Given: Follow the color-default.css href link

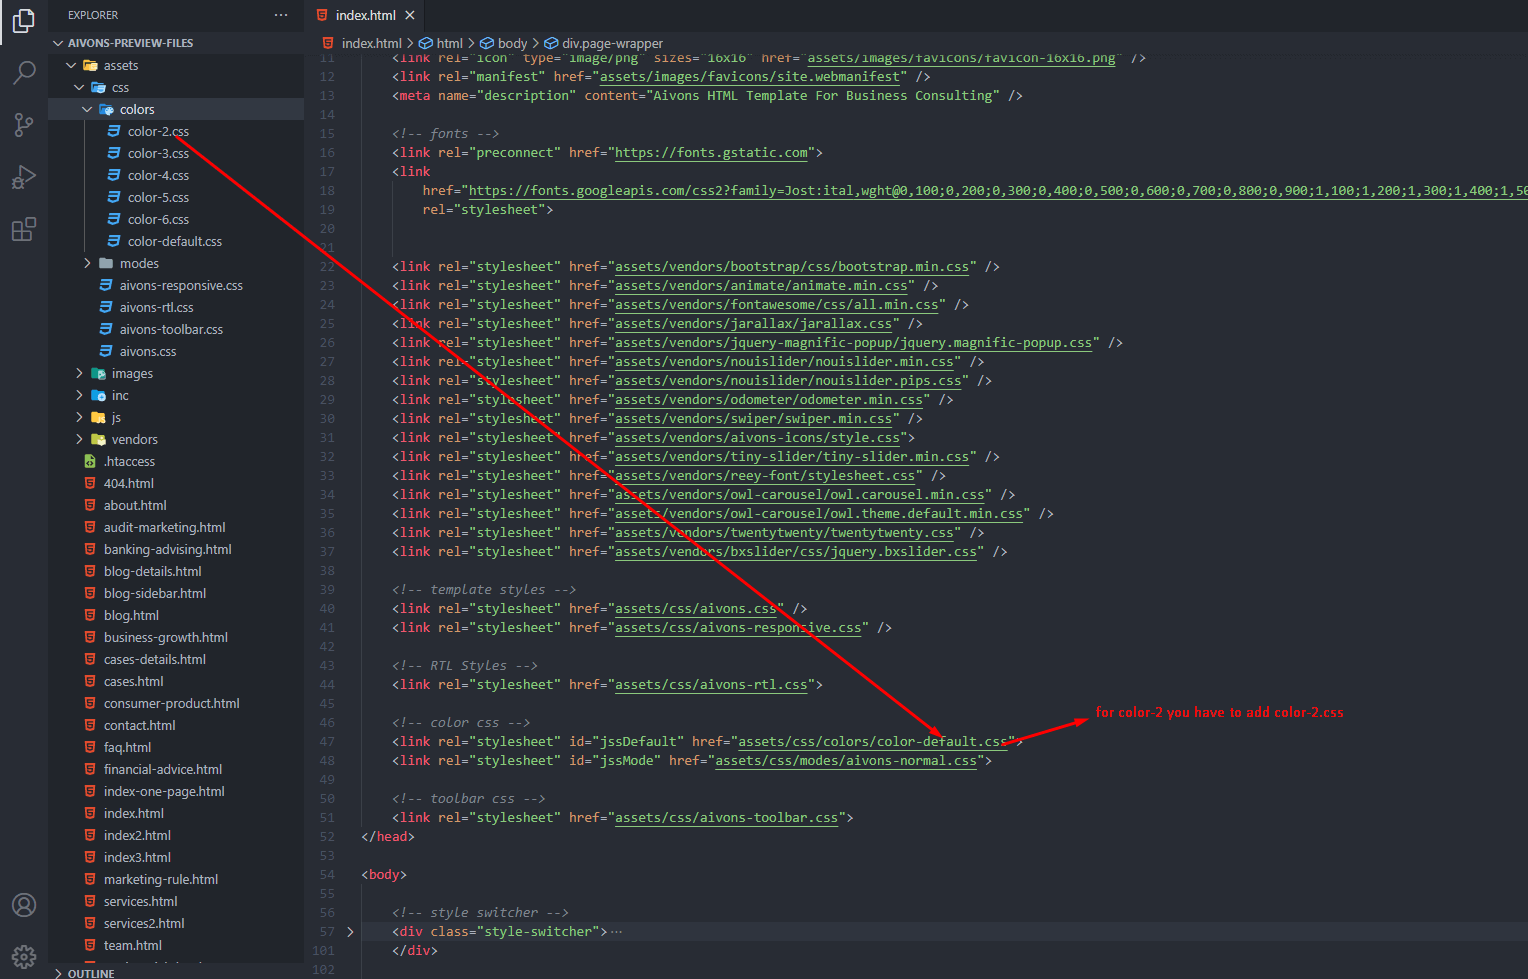Looking at the screenshot, I should point(872,742).
